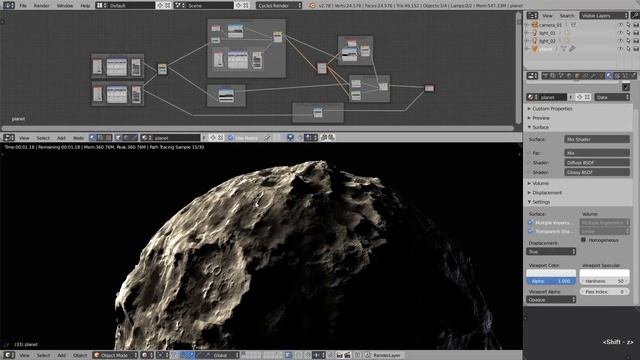640x360 pixels.
Task: Toggle planet viewport visibility eye
Action: click(620, 49)
